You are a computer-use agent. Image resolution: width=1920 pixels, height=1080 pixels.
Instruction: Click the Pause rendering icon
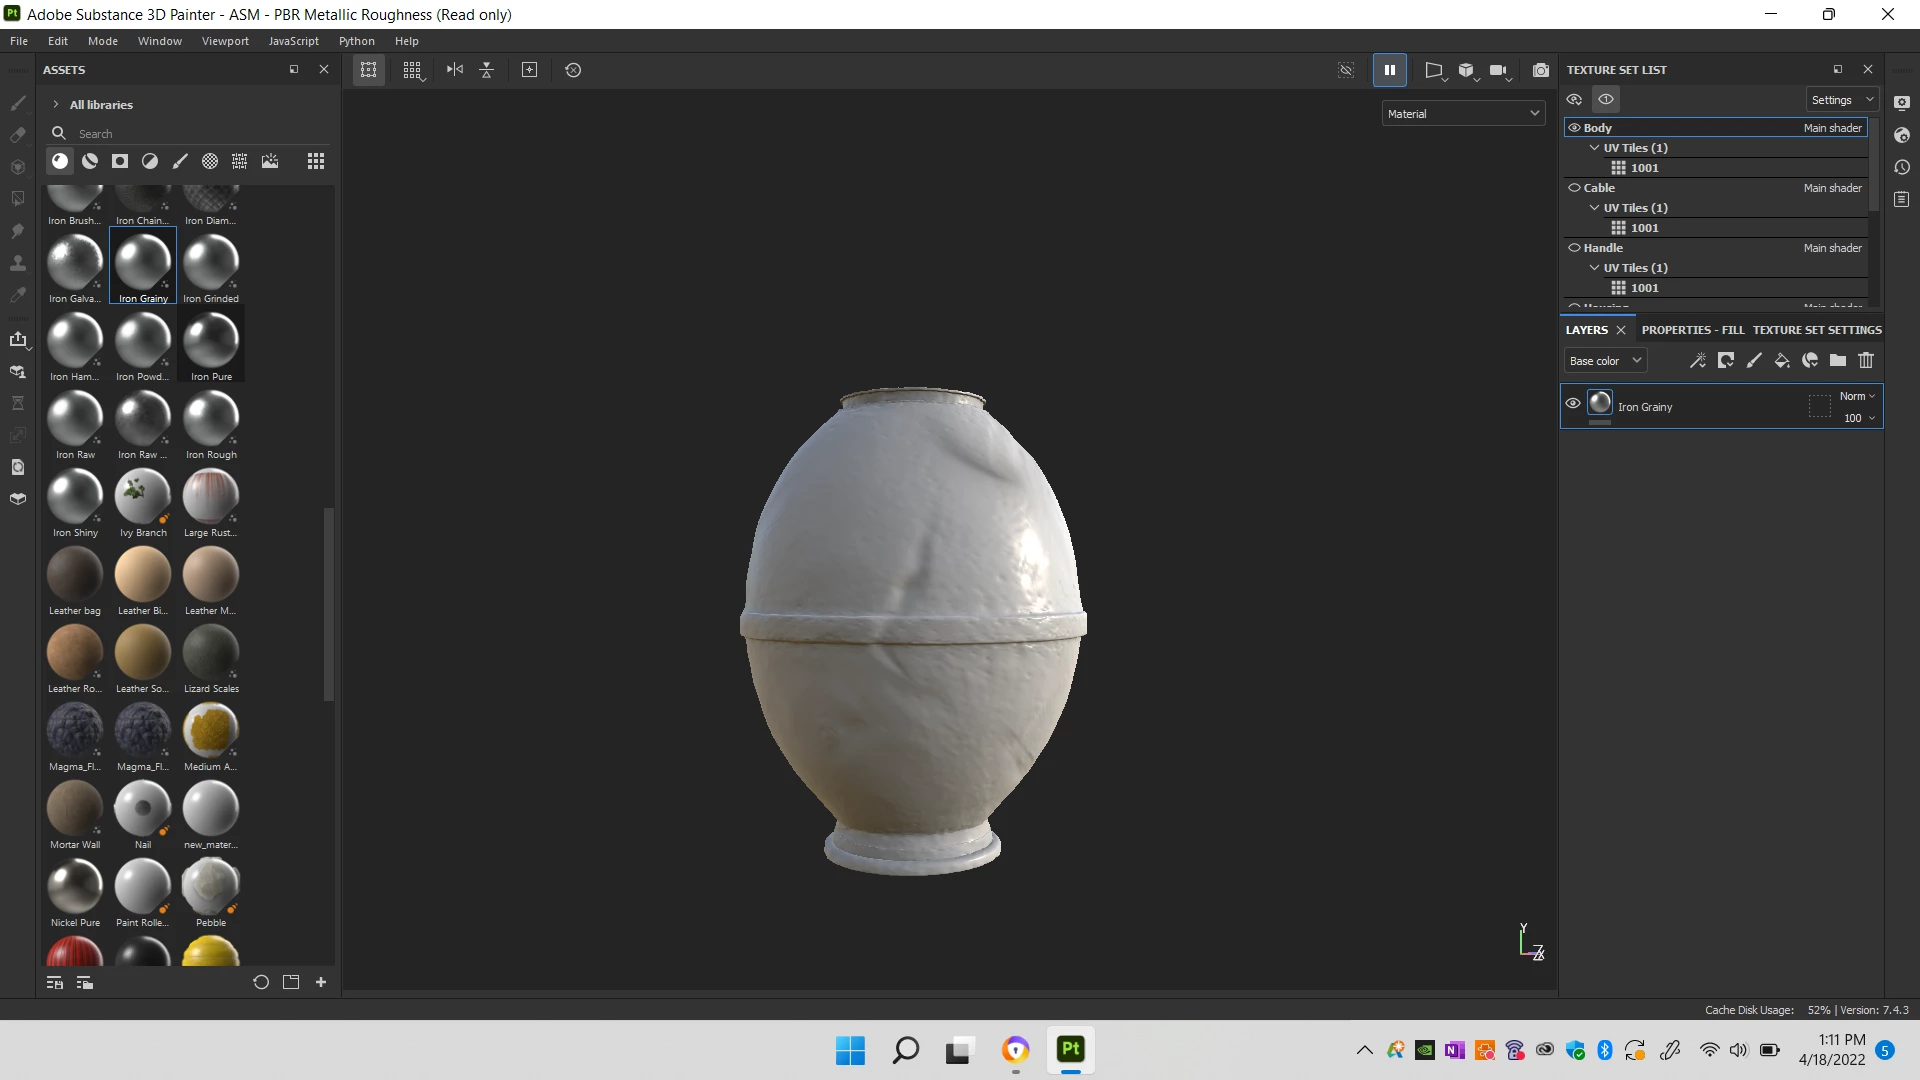tap(1390, 70)
